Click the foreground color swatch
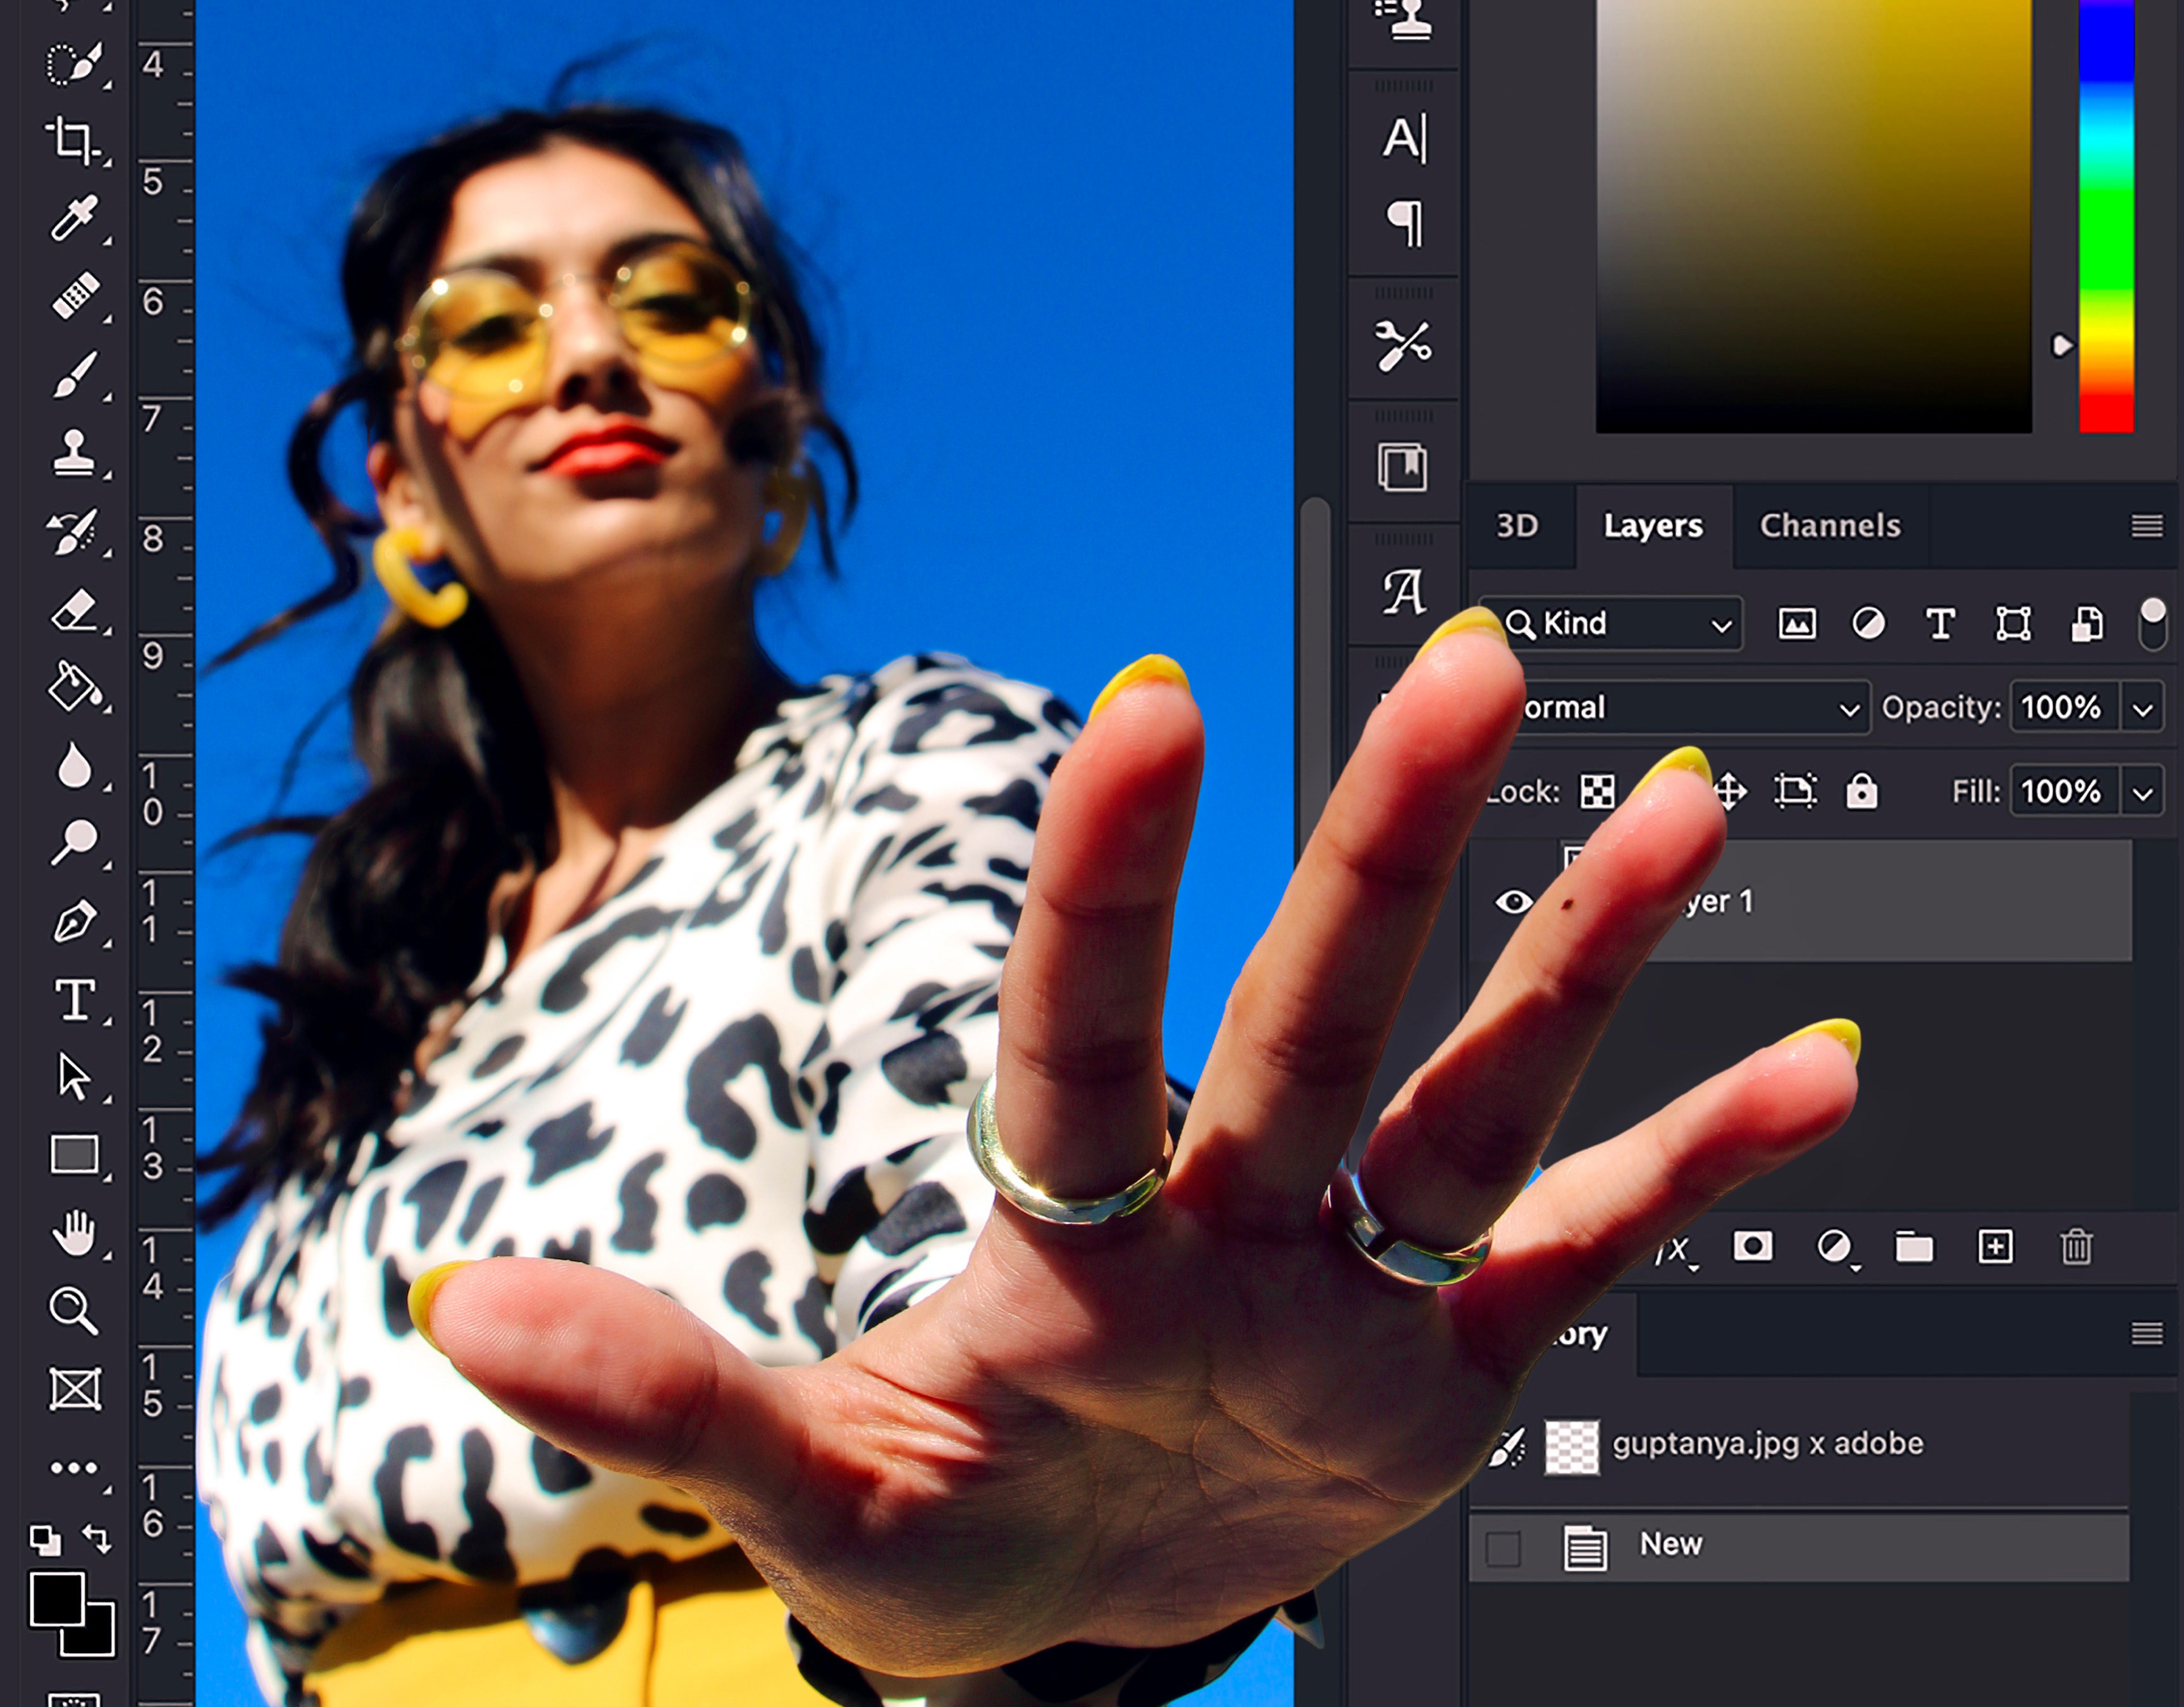Screen dimensions: 2184x1707 click(x=57, y=1599)
